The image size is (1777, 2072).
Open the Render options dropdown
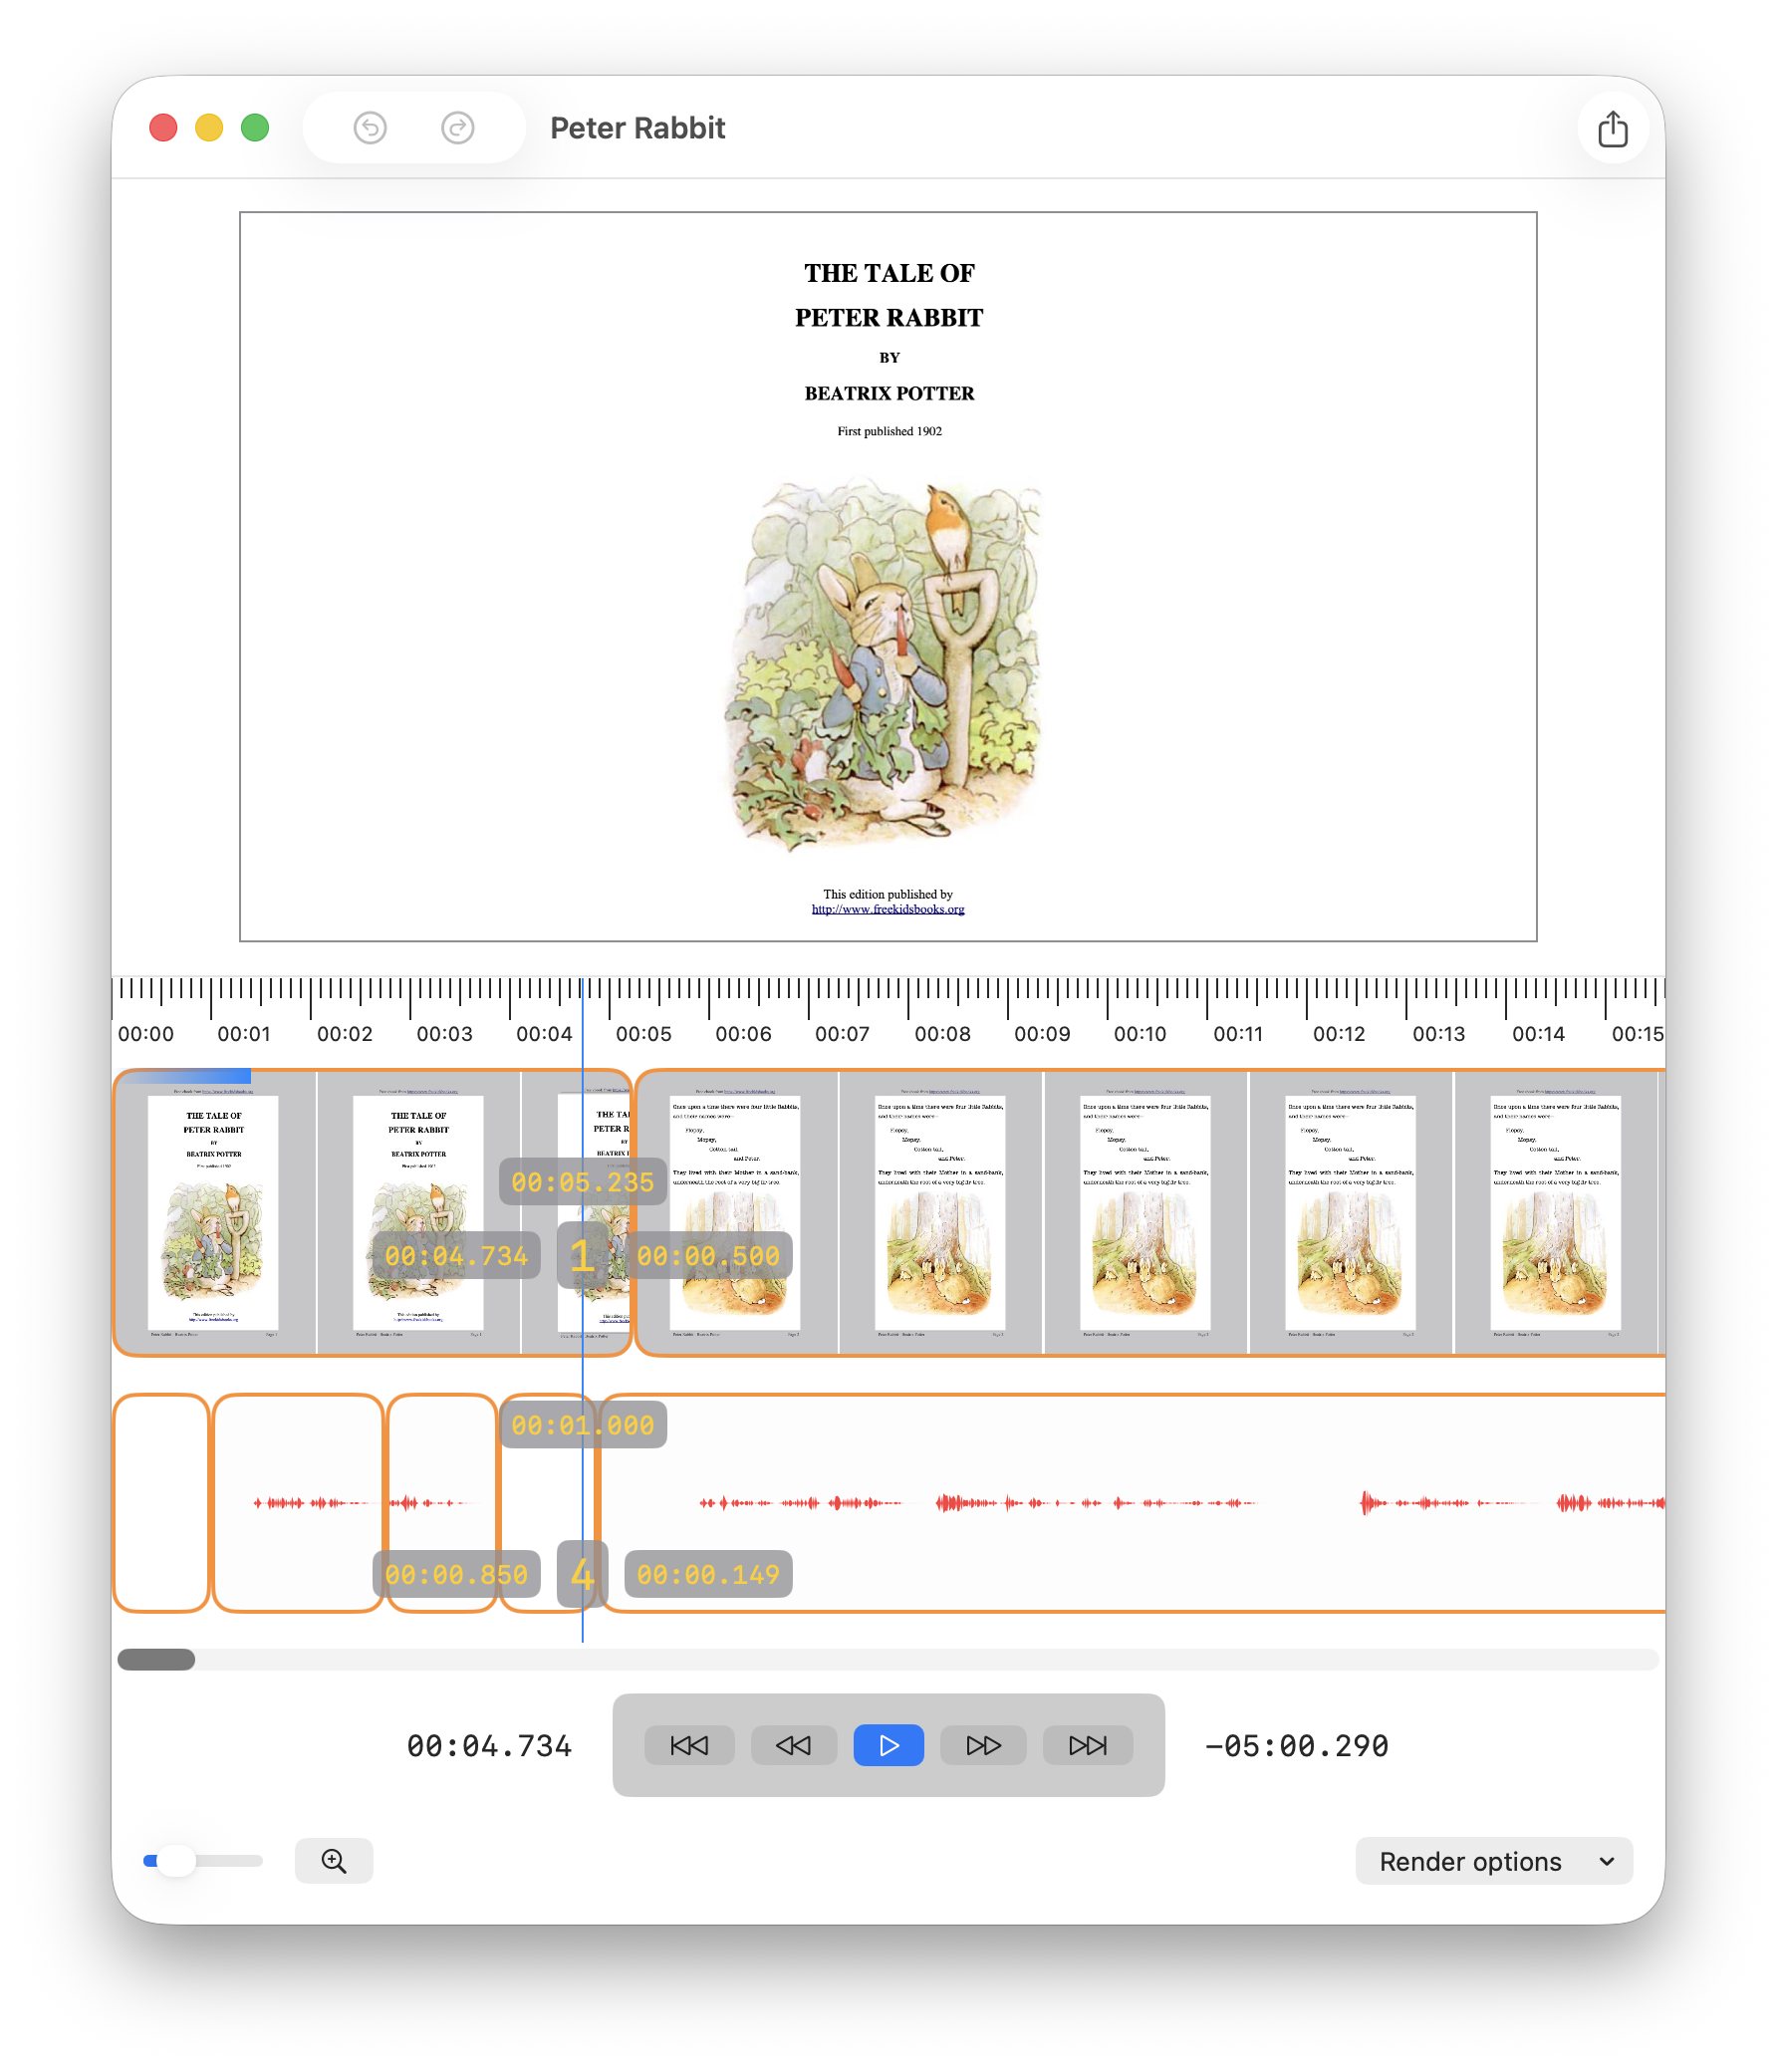(1494, 1861)
